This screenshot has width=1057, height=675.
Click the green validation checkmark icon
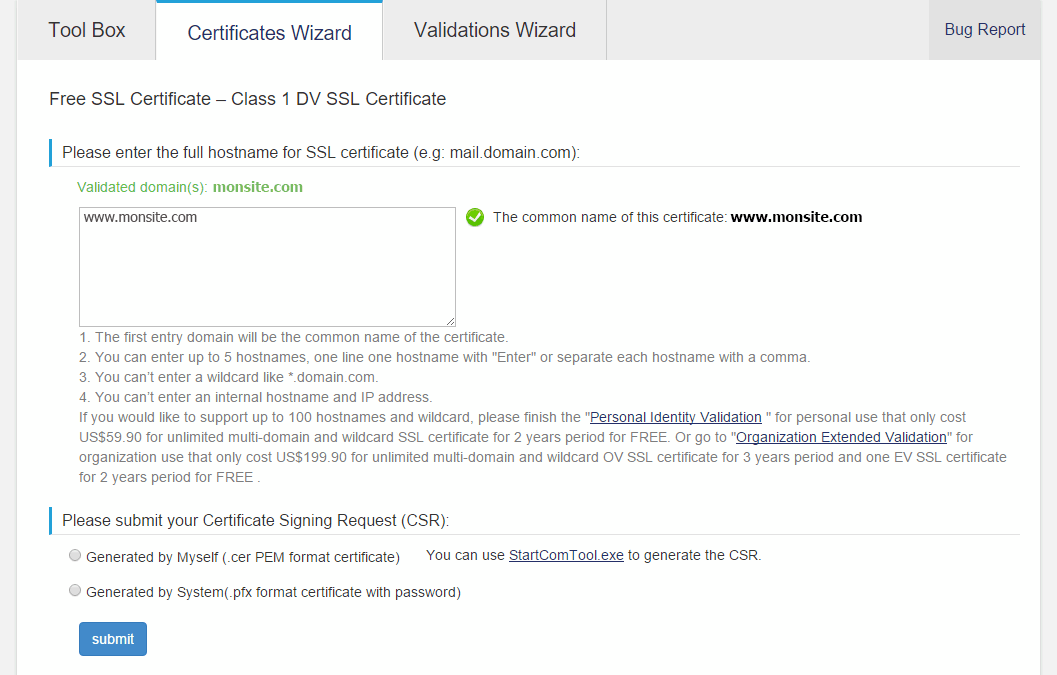475,217
